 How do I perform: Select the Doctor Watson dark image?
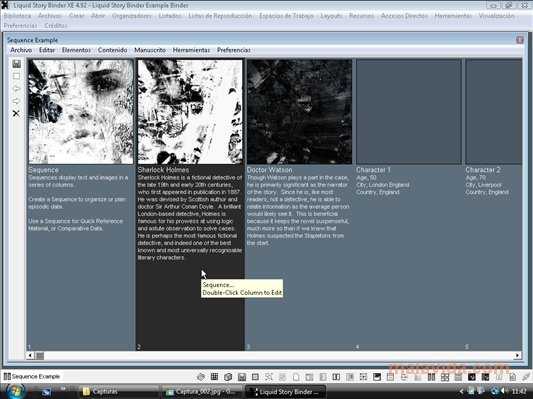point(299,111)
